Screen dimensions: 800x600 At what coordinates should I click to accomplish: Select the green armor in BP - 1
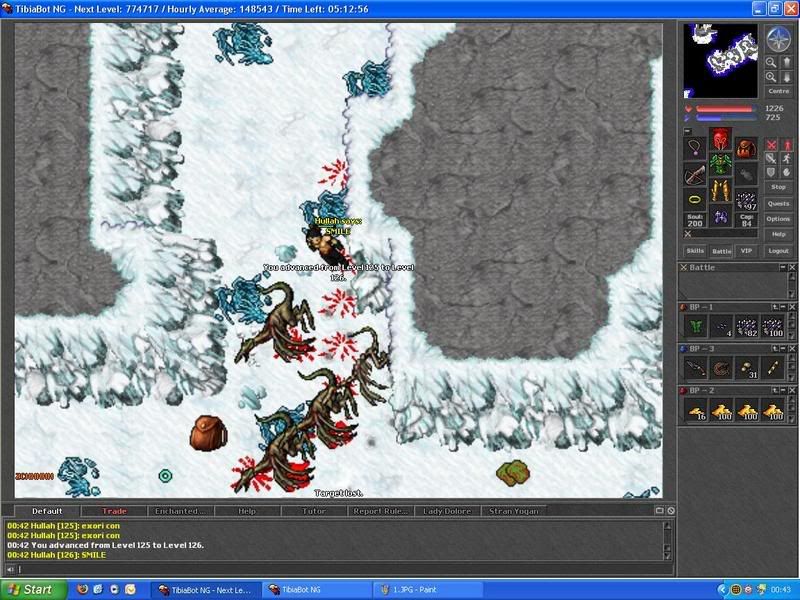point(695,327)
